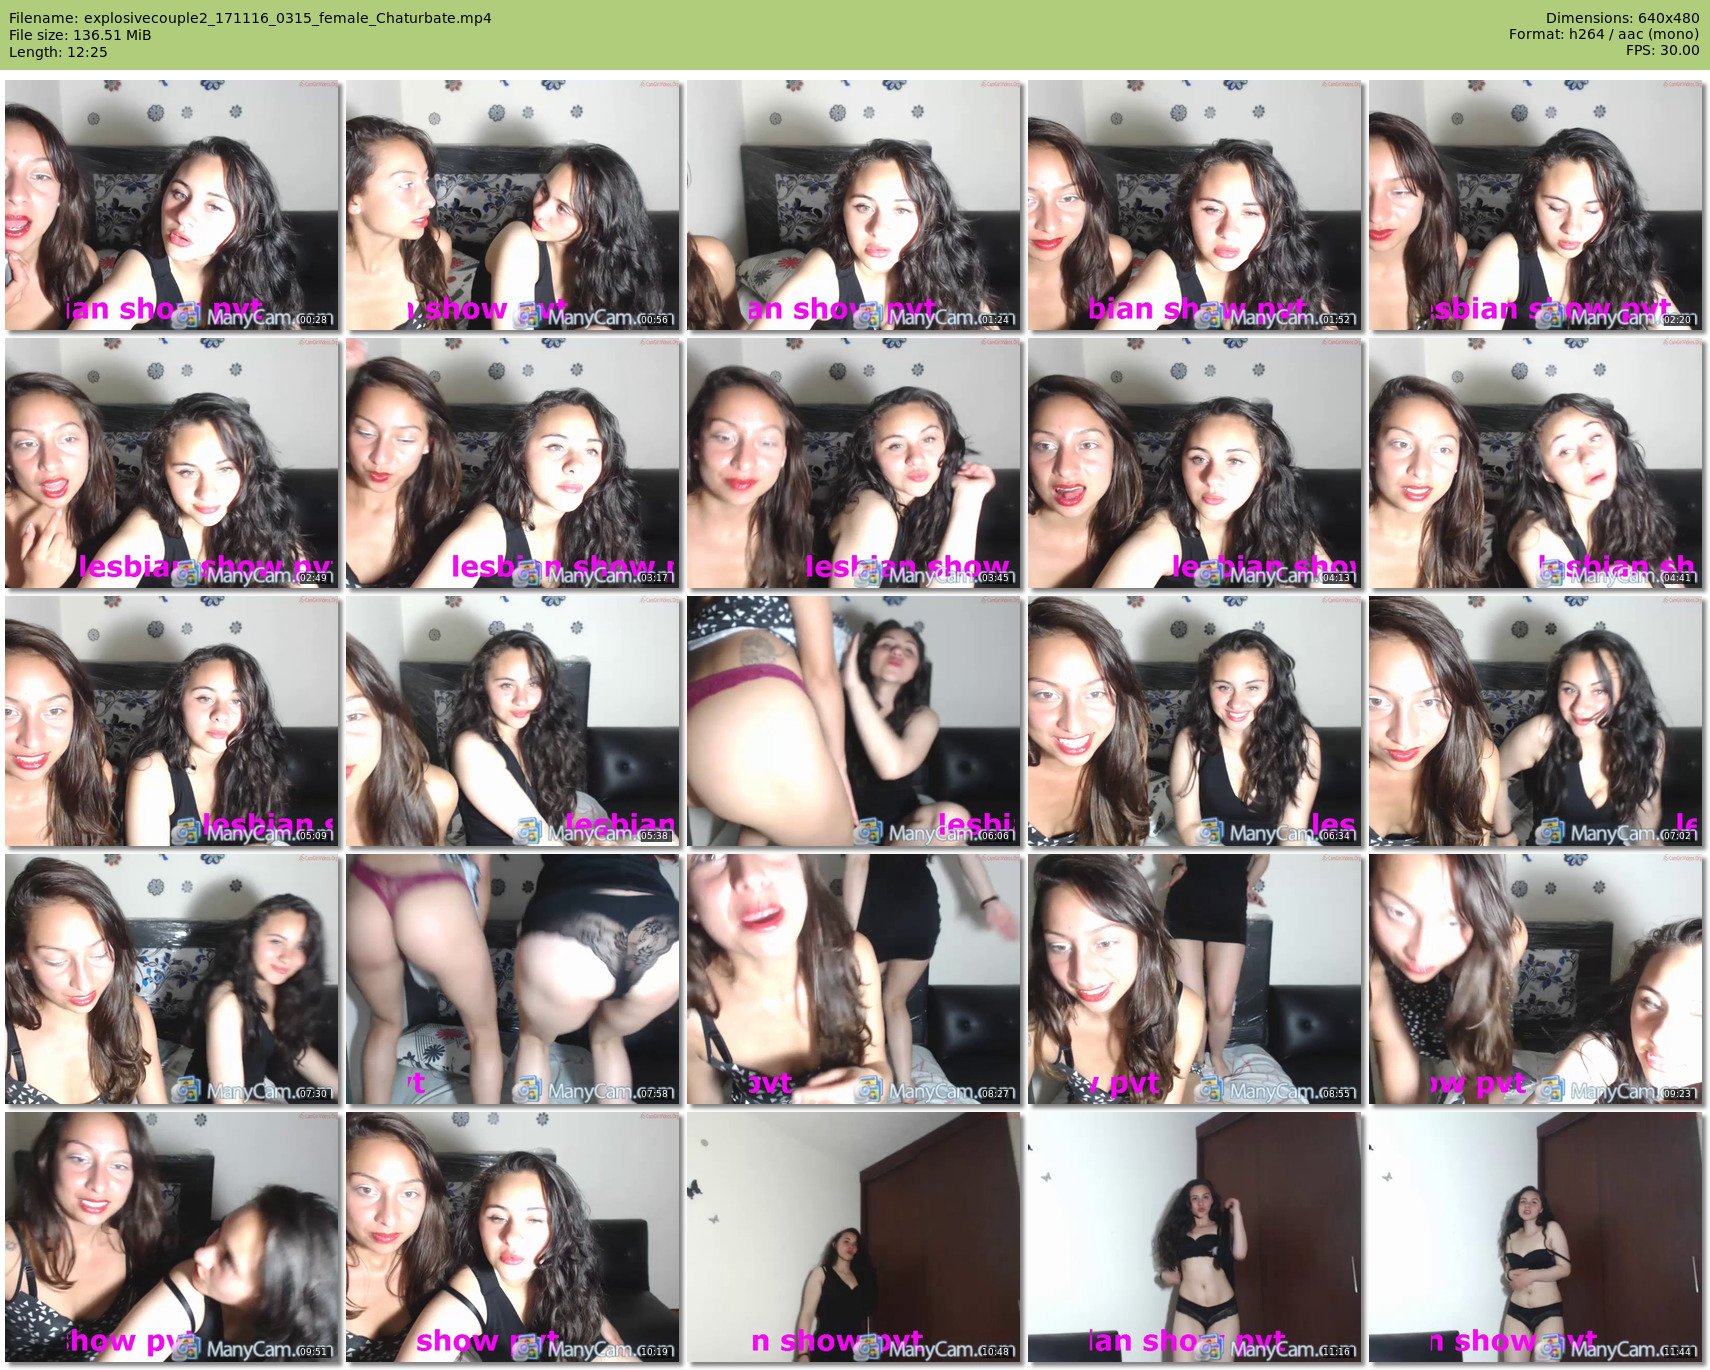The image size is (1710, 1370).
Task: View the thumbnail marked 07:58
Action: (x=513, y=979)
